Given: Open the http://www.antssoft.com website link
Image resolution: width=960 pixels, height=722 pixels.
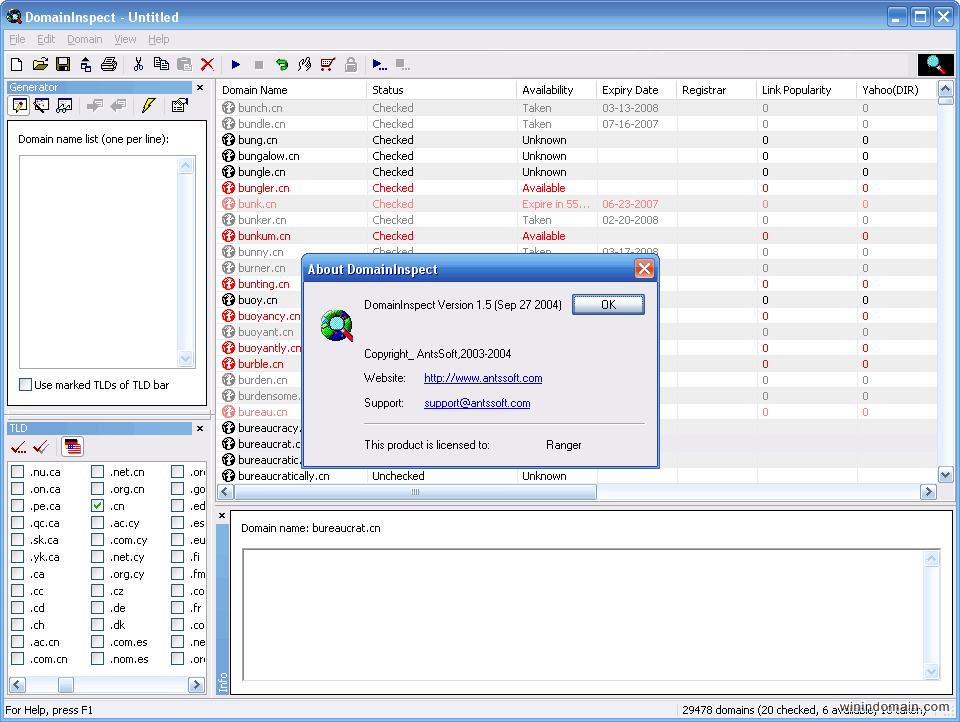Looking at the screenshot, I should (483, 378).
